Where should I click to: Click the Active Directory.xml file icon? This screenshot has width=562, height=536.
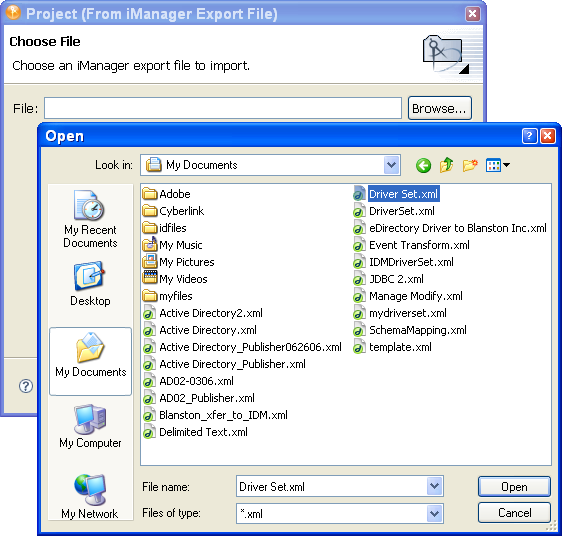click(x=149, y=330)
